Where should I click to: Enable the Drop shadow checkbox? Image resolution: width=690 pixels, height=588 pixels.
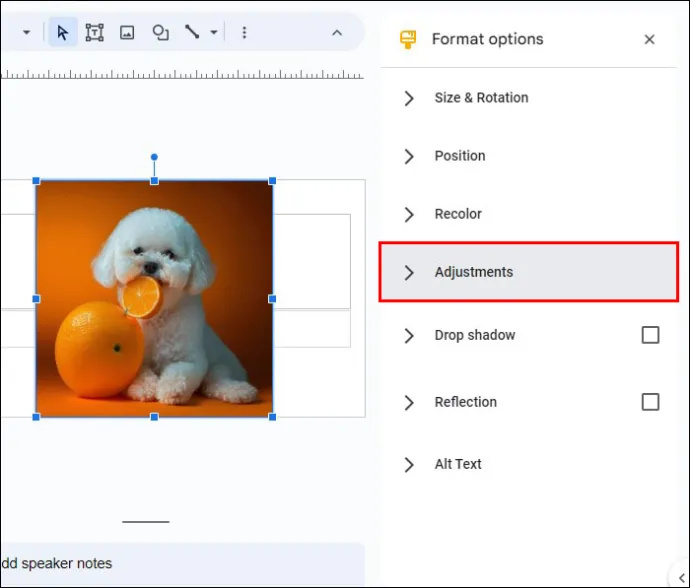click(650, 335)
